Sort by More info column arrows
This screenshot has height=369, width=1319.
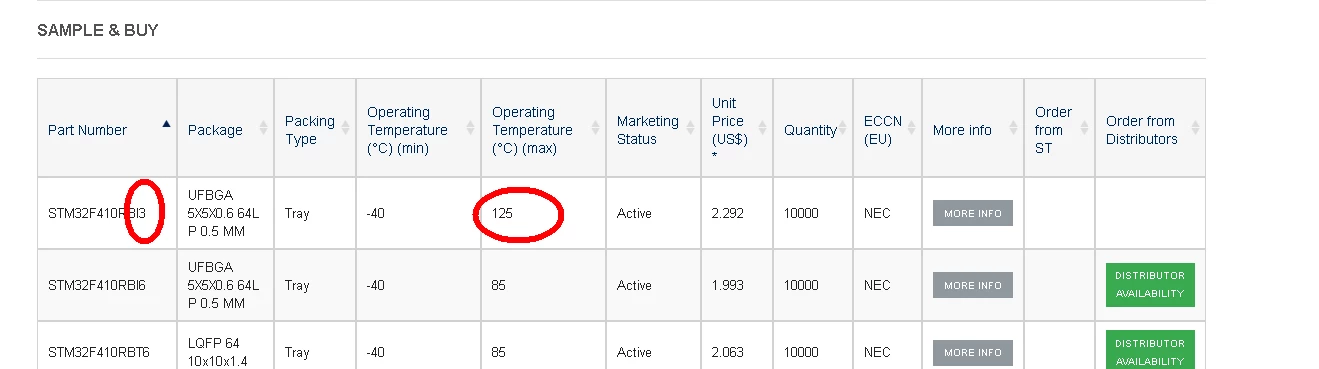[1014, 128]
